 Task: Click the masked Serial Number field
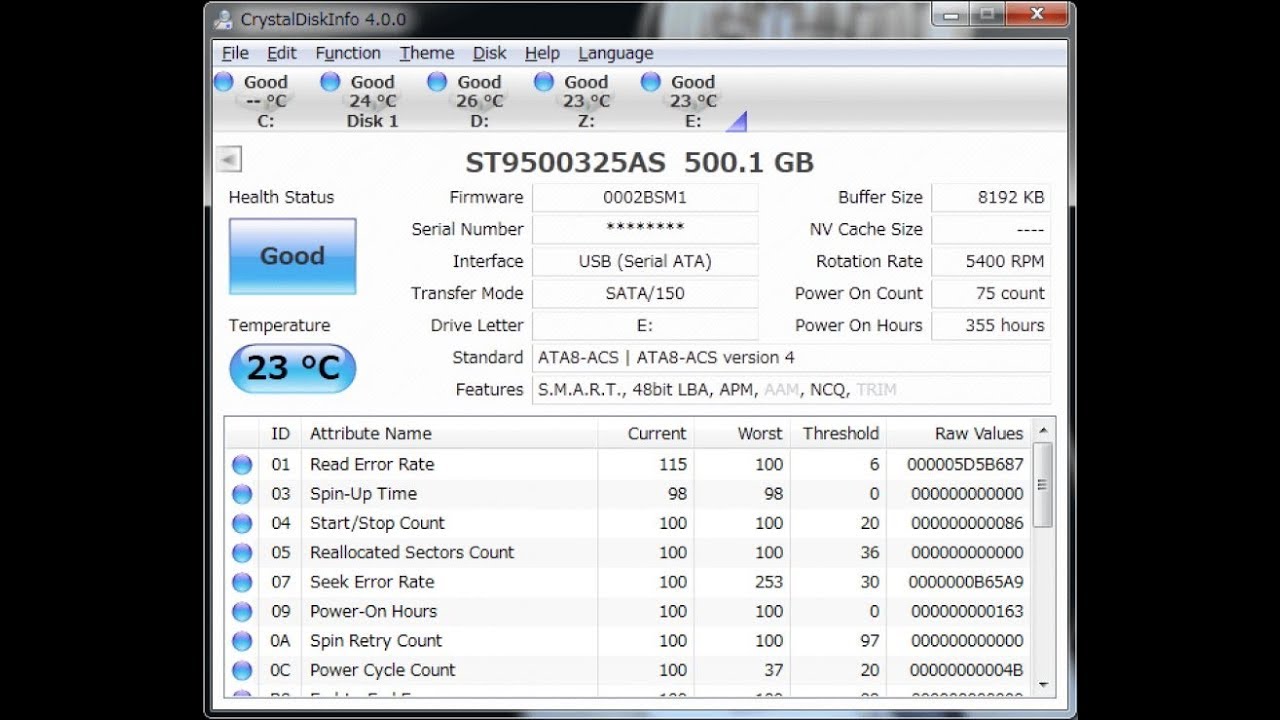[x=645, y=229]
